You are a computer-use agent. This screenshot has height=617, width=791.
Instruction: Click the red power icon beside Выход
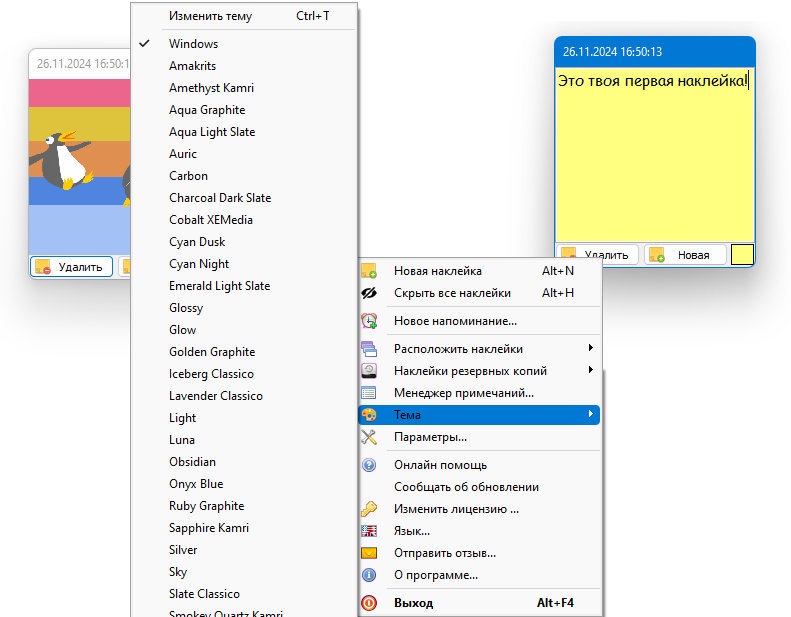coord(369,603)
